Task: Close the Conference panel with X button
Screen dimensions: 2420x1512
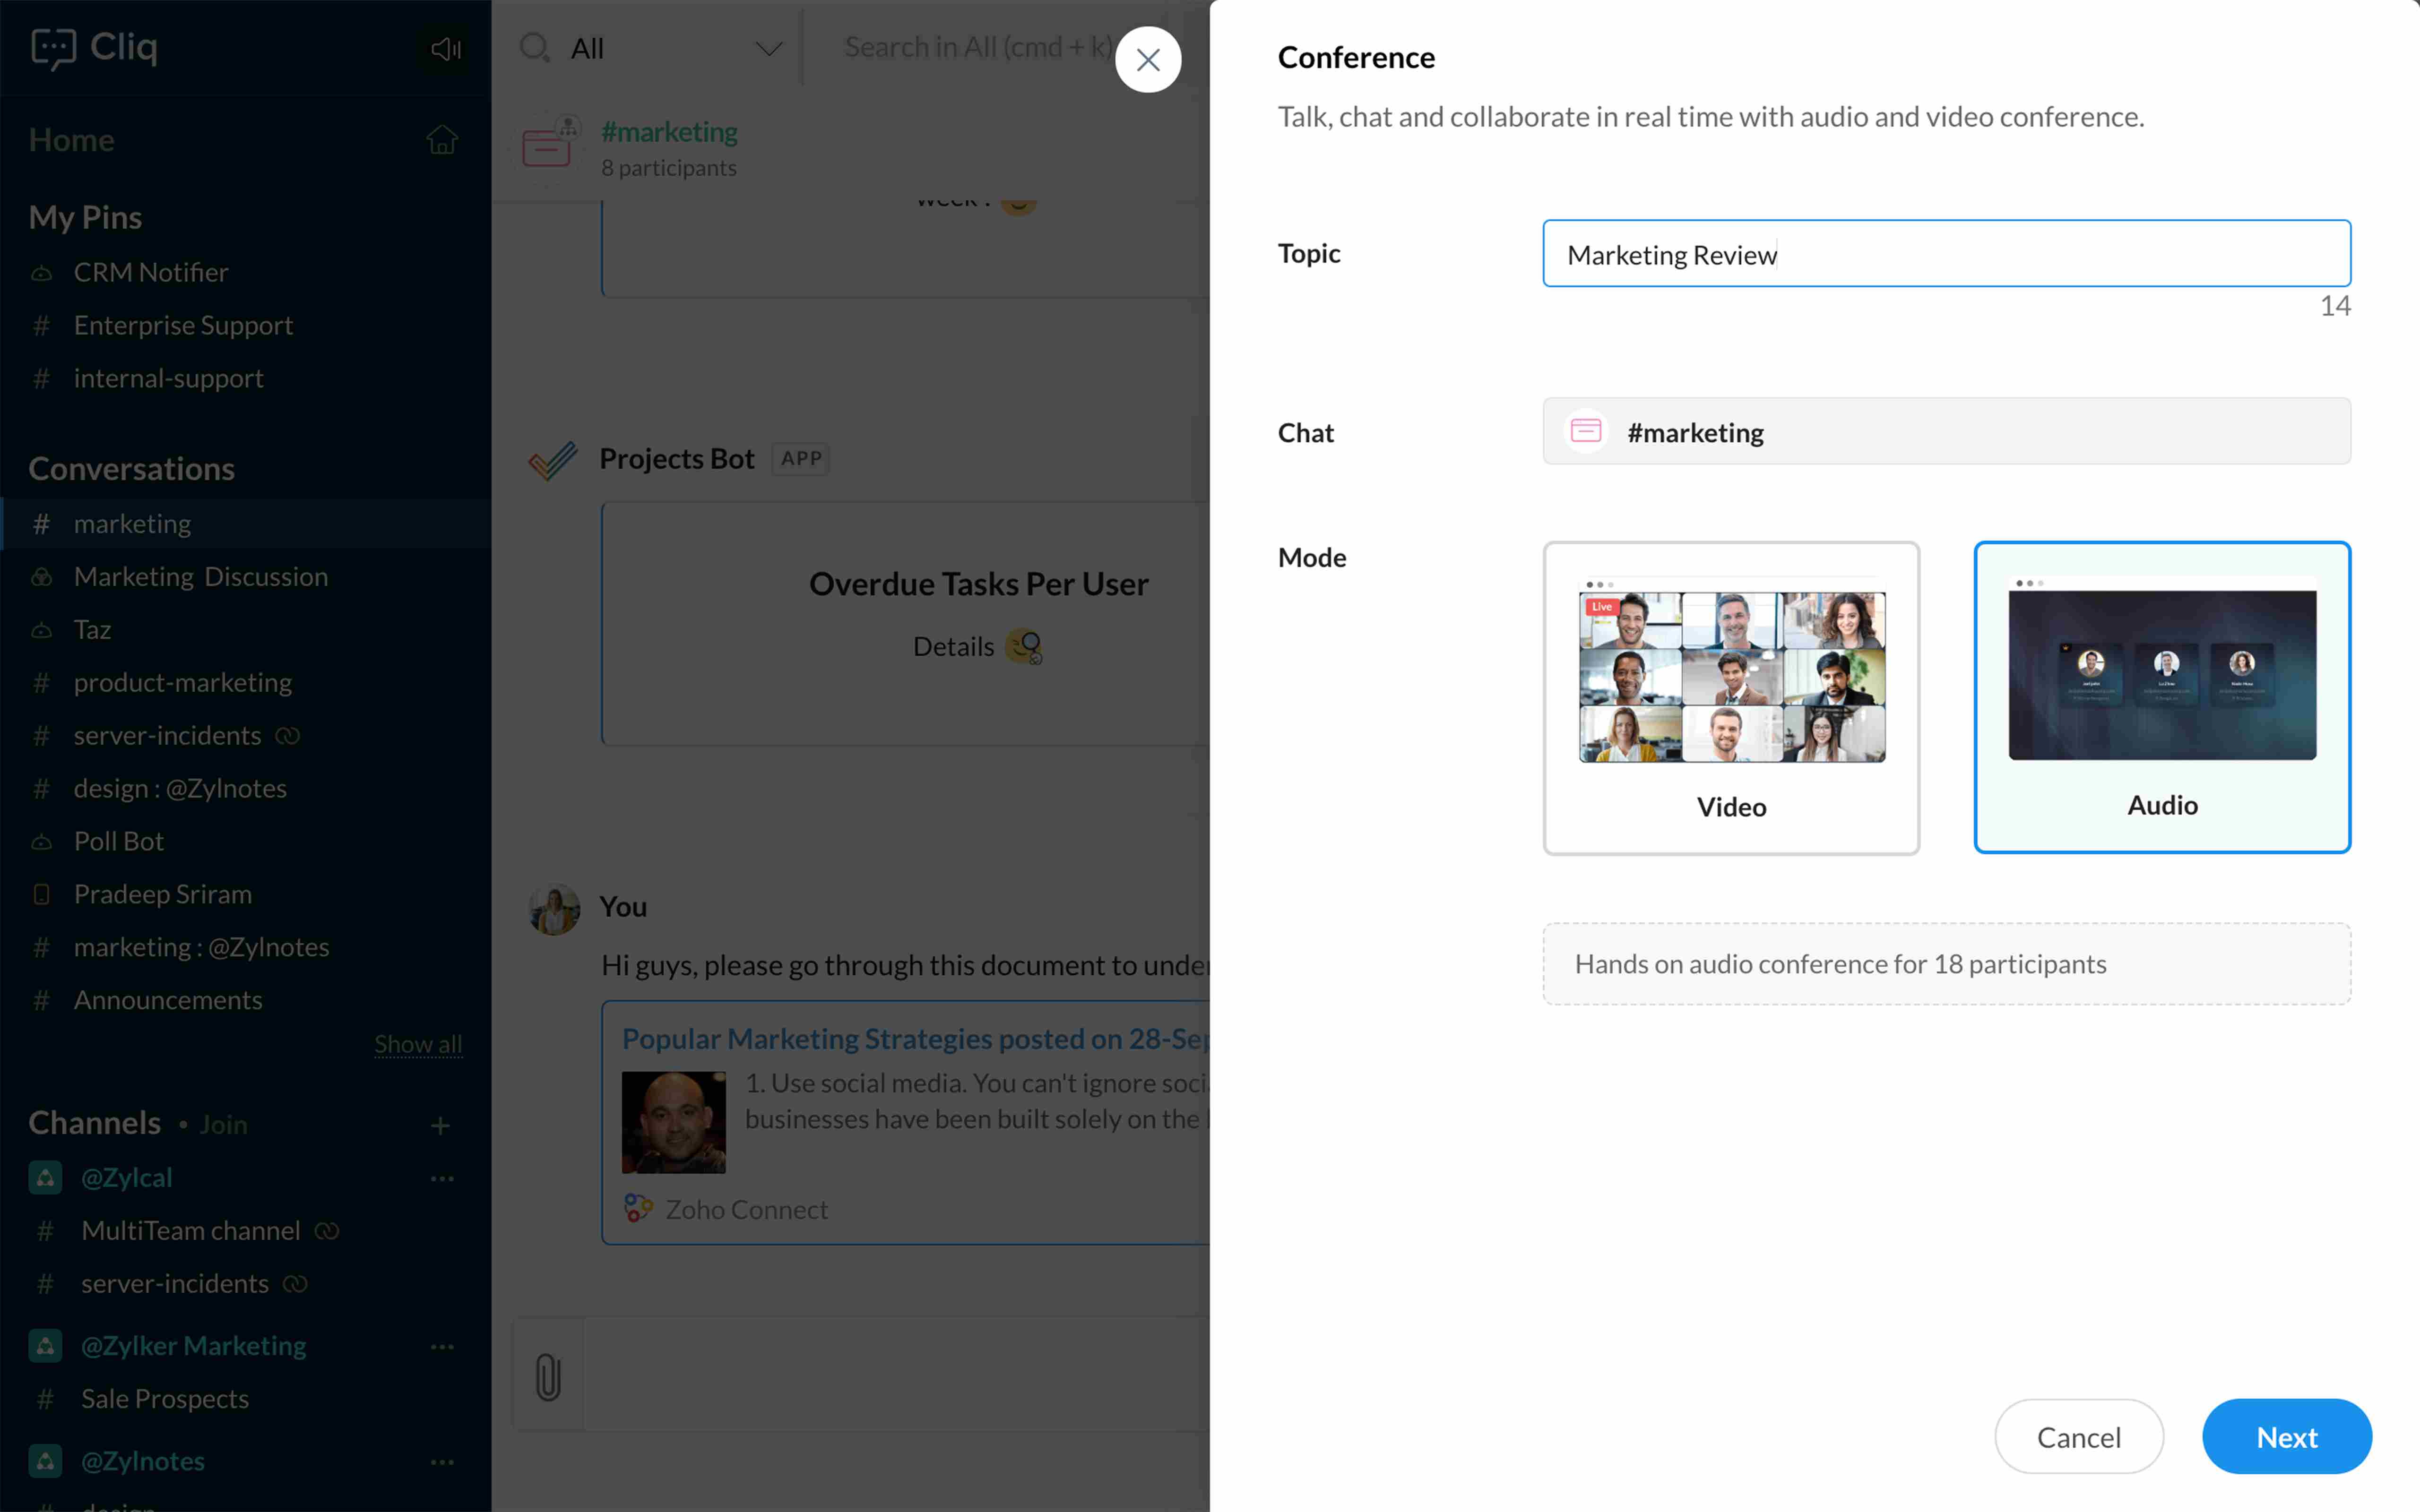Action: [x=1148, y=60]
